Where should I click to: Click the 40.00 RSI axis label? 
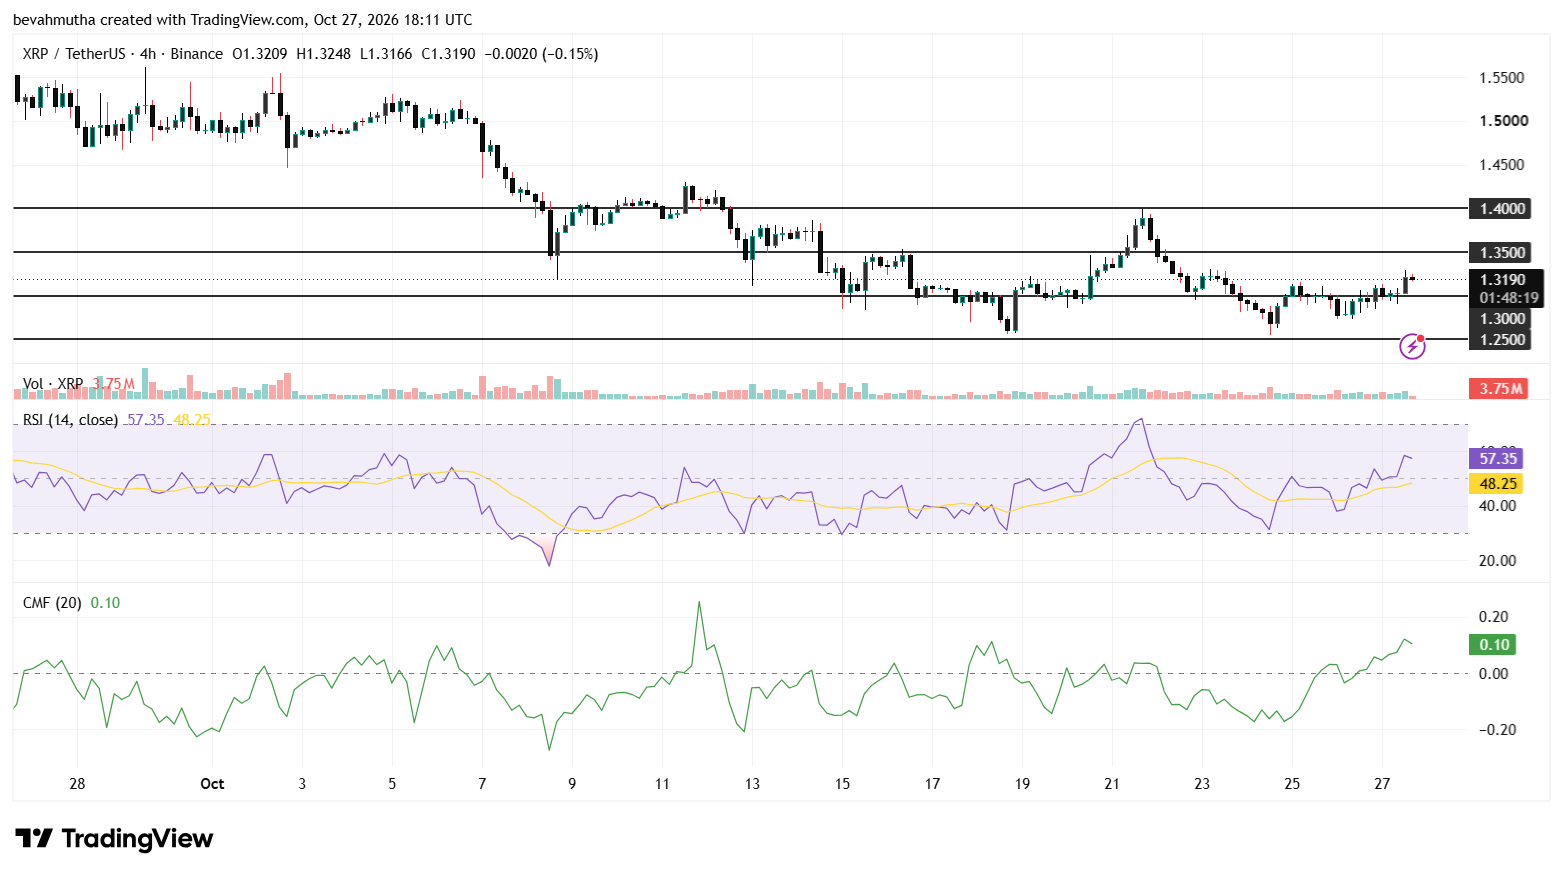click(1497, 506)
